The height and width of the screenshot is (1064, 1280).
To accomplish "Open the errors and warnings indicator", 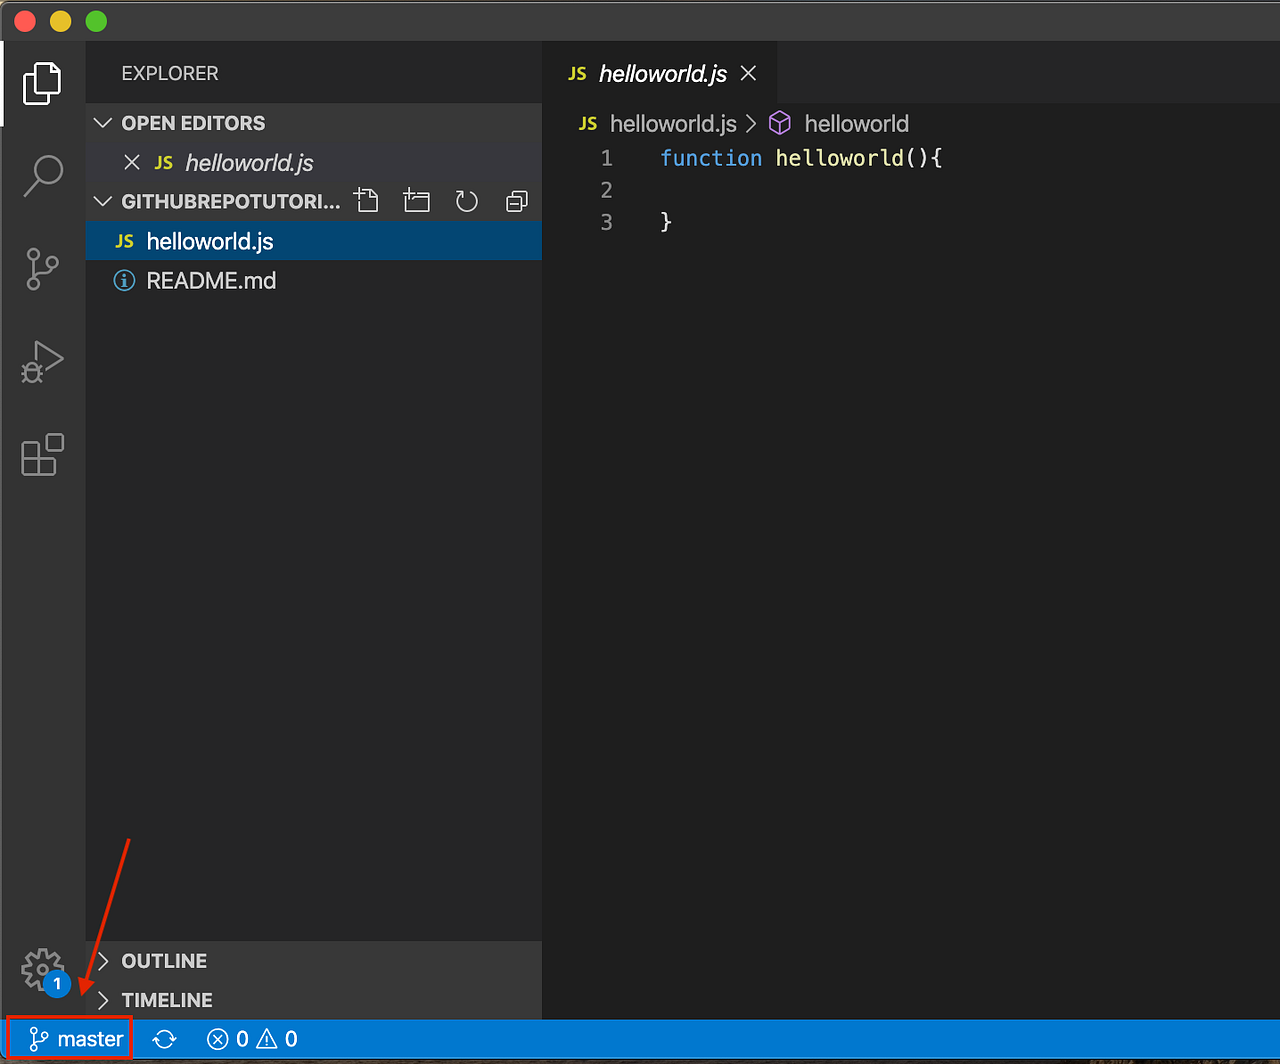I will pyautogui.click(x=250, y=1038).
